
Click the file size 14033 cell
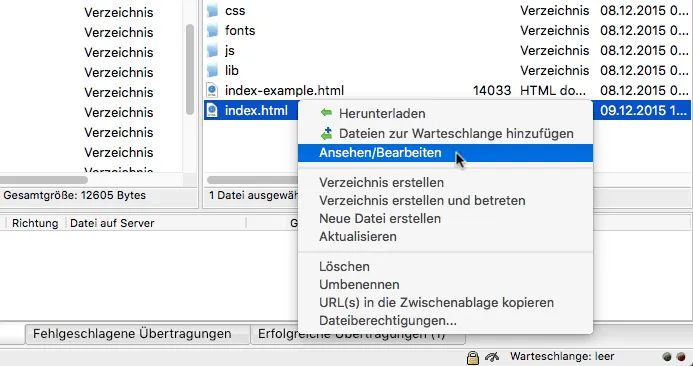[x=492, y=91]
